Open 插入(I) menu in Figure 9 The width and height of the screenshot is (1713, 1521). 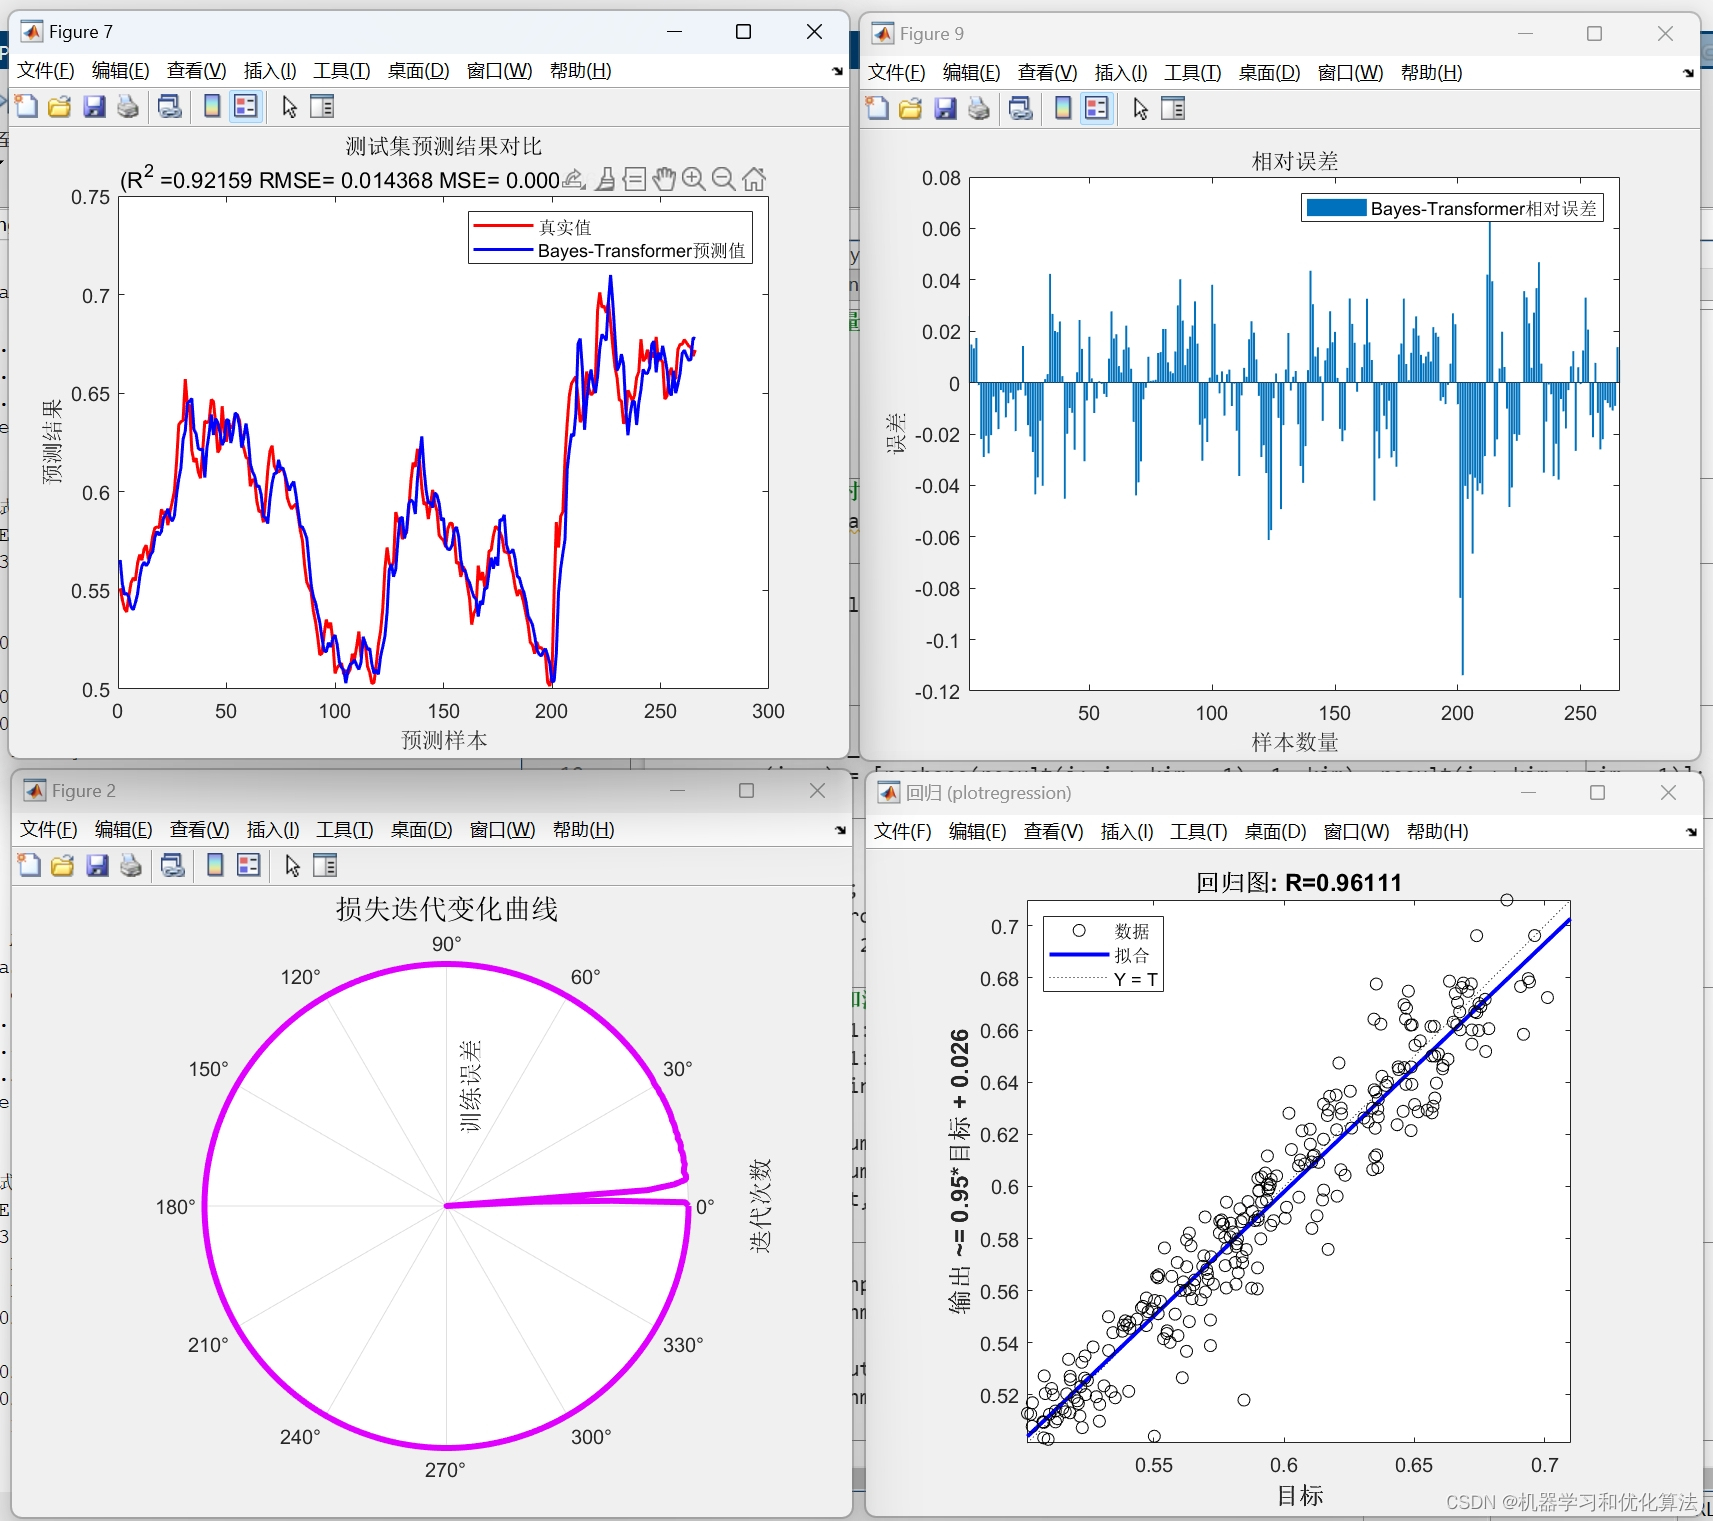[1121, 73]
